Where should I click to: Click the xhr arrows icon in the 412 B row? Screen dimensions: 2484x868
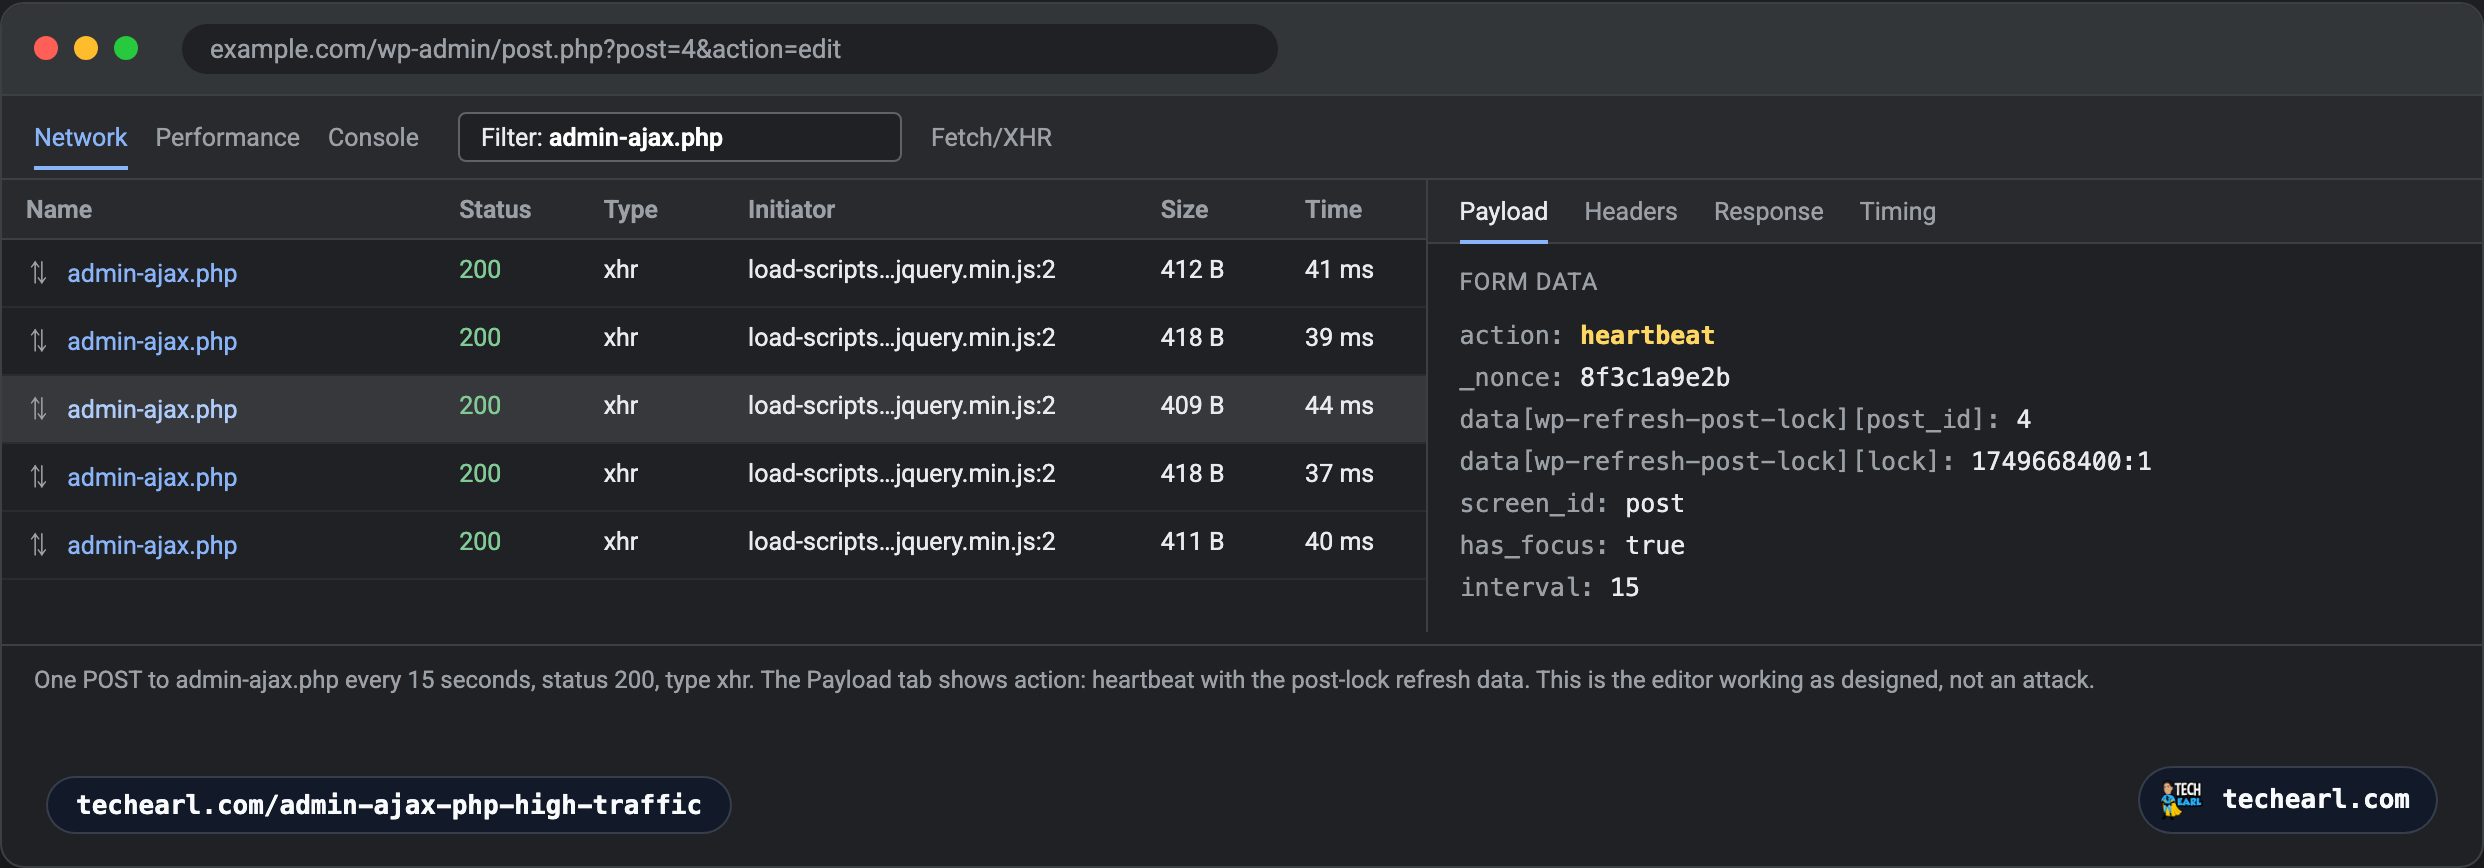coord(38,272)
